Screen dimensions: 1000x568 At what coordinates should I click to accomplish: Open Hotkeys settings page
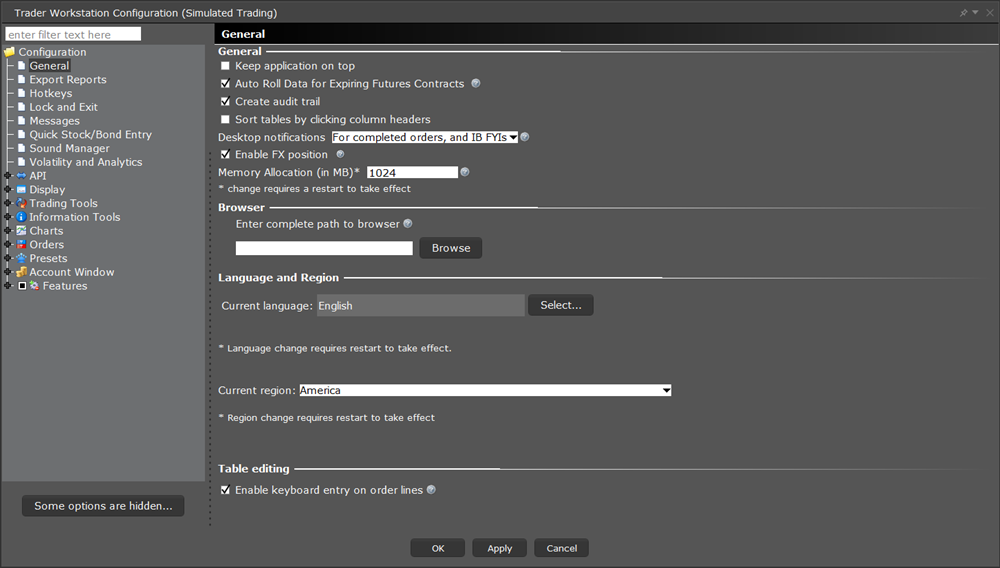(50, 93)
